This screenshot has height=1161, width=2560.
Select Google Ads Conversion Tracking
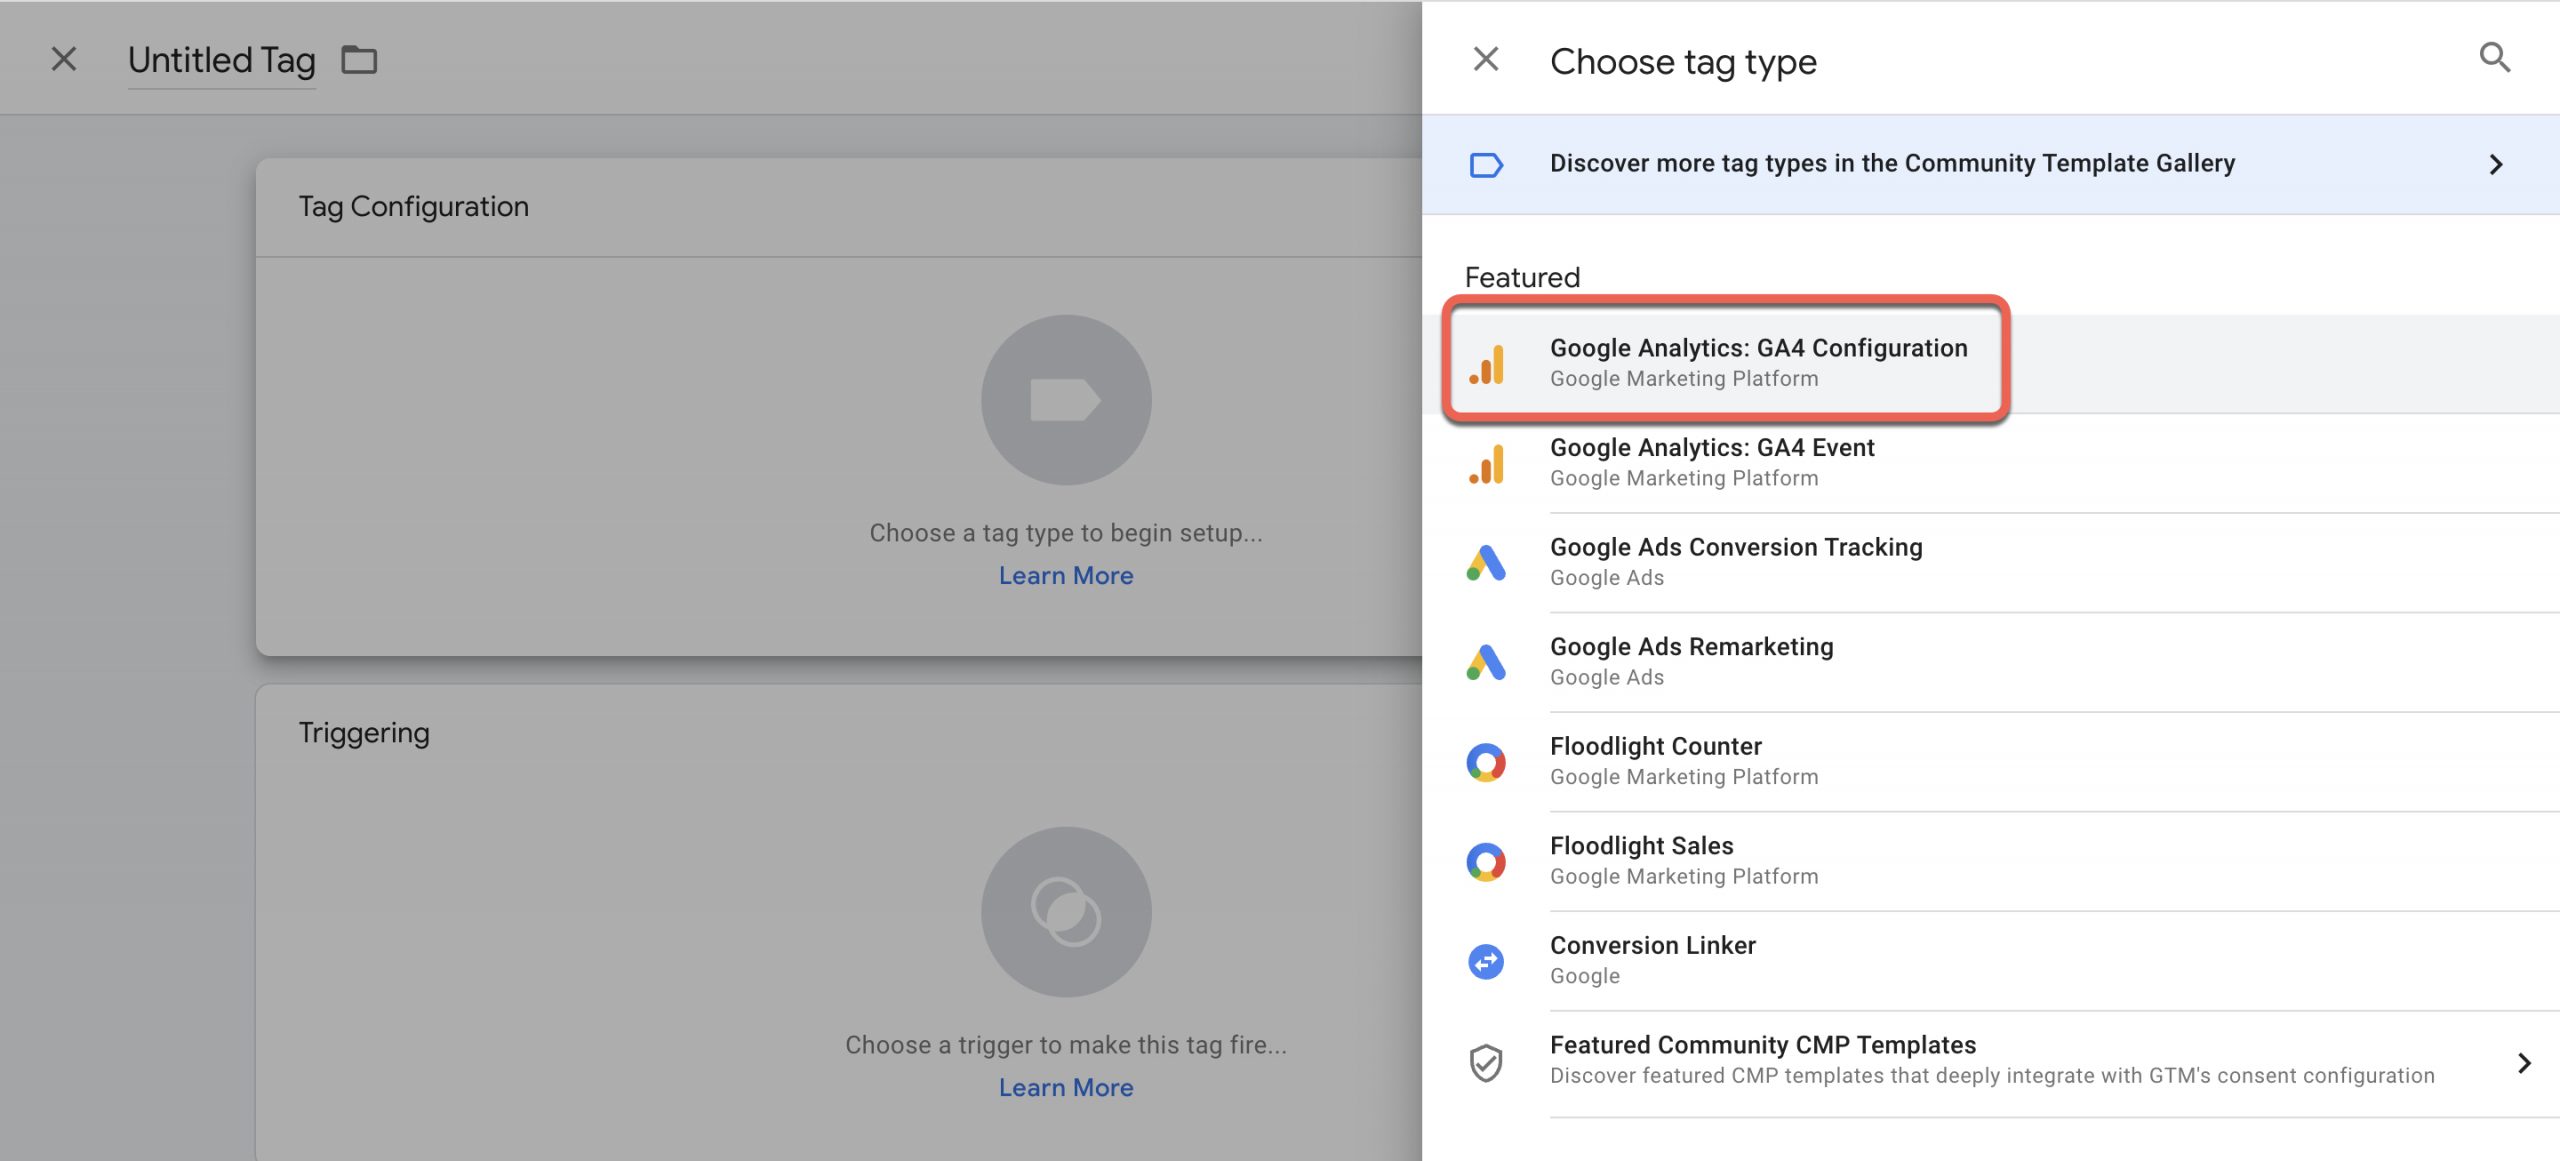(1990, 562)
